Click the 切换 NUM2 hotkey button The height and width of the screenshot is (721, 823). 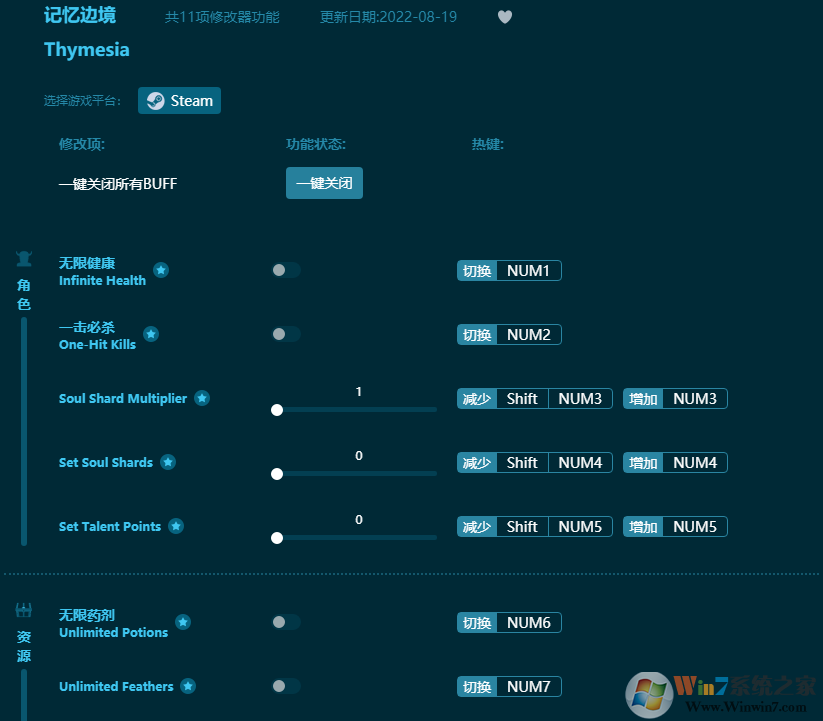click(x=509, y=334)
